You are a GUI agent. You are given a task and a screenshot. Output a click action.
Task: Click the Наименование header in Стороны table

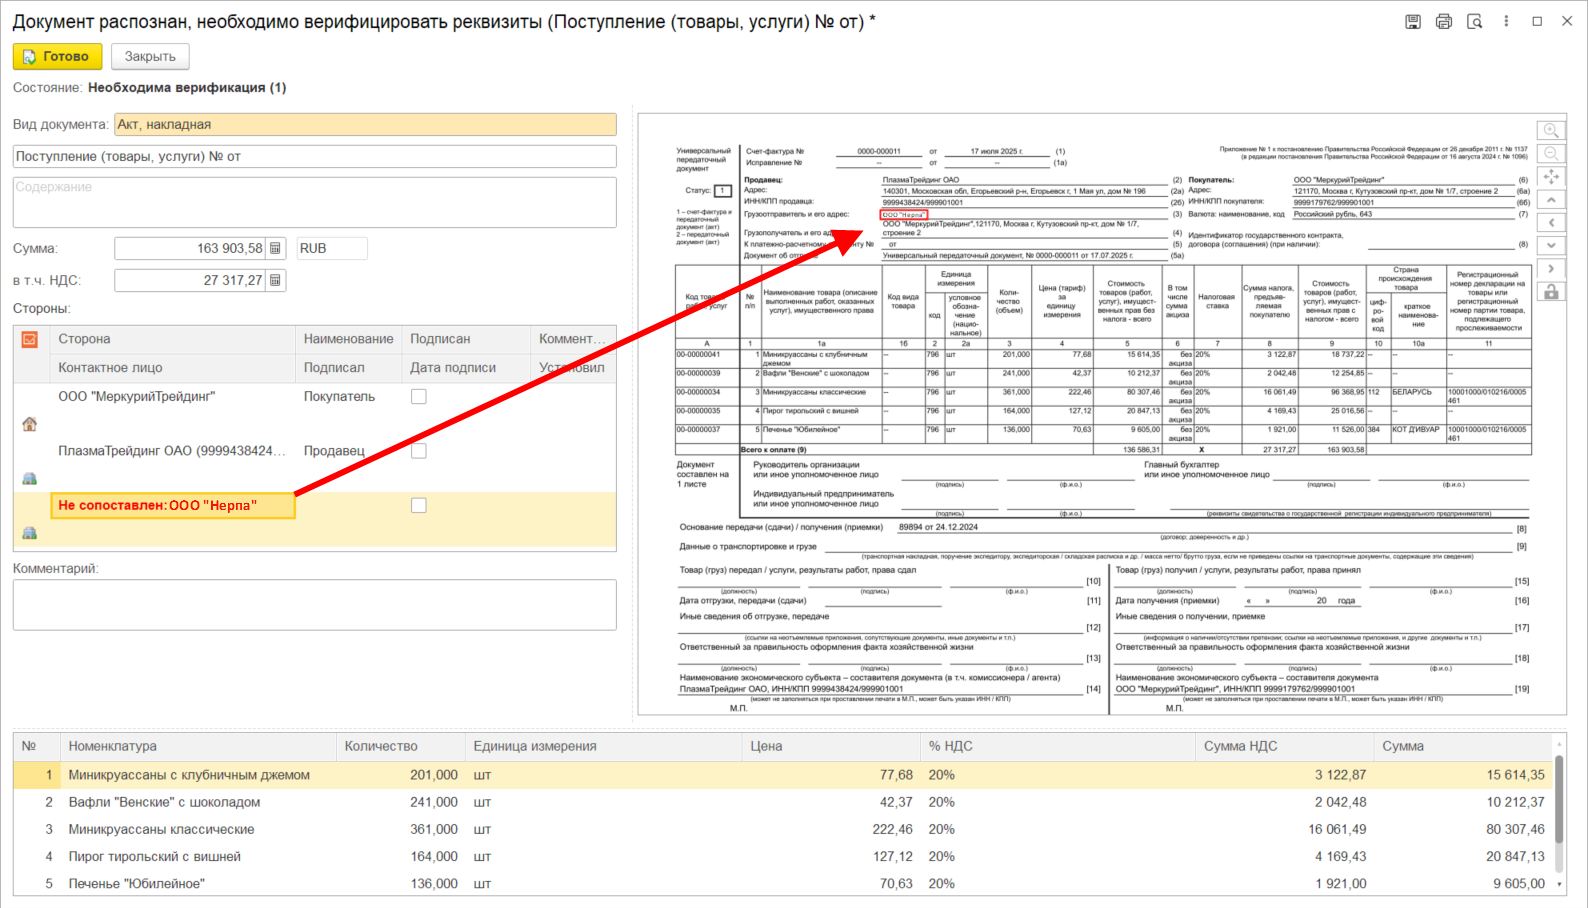[x=349, y=339]
